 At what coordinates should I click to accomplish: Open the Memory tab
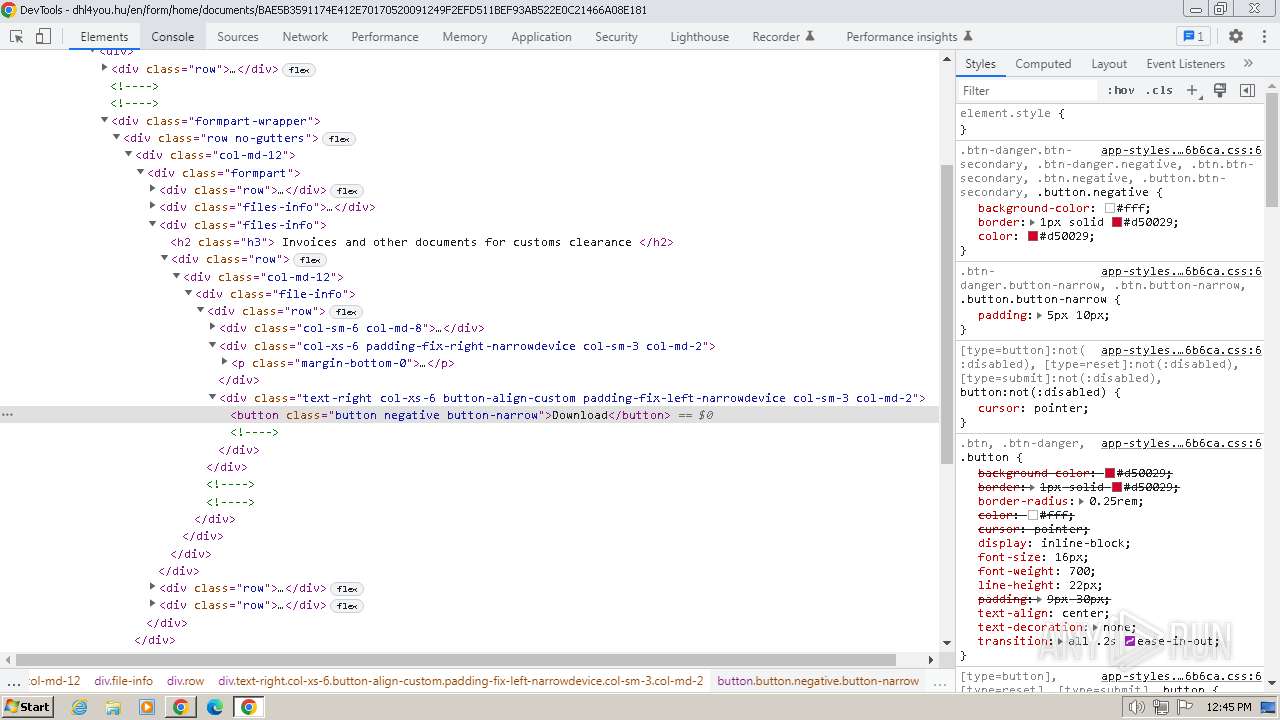point(465,36)
